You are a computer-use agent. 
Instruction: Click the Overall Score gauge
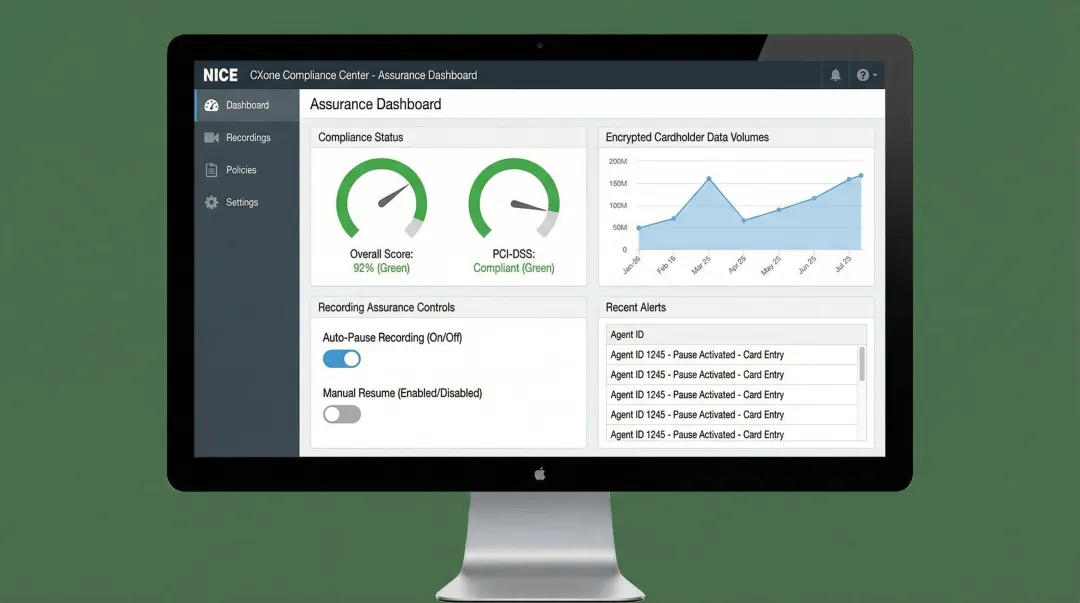(x=380, y=198)
